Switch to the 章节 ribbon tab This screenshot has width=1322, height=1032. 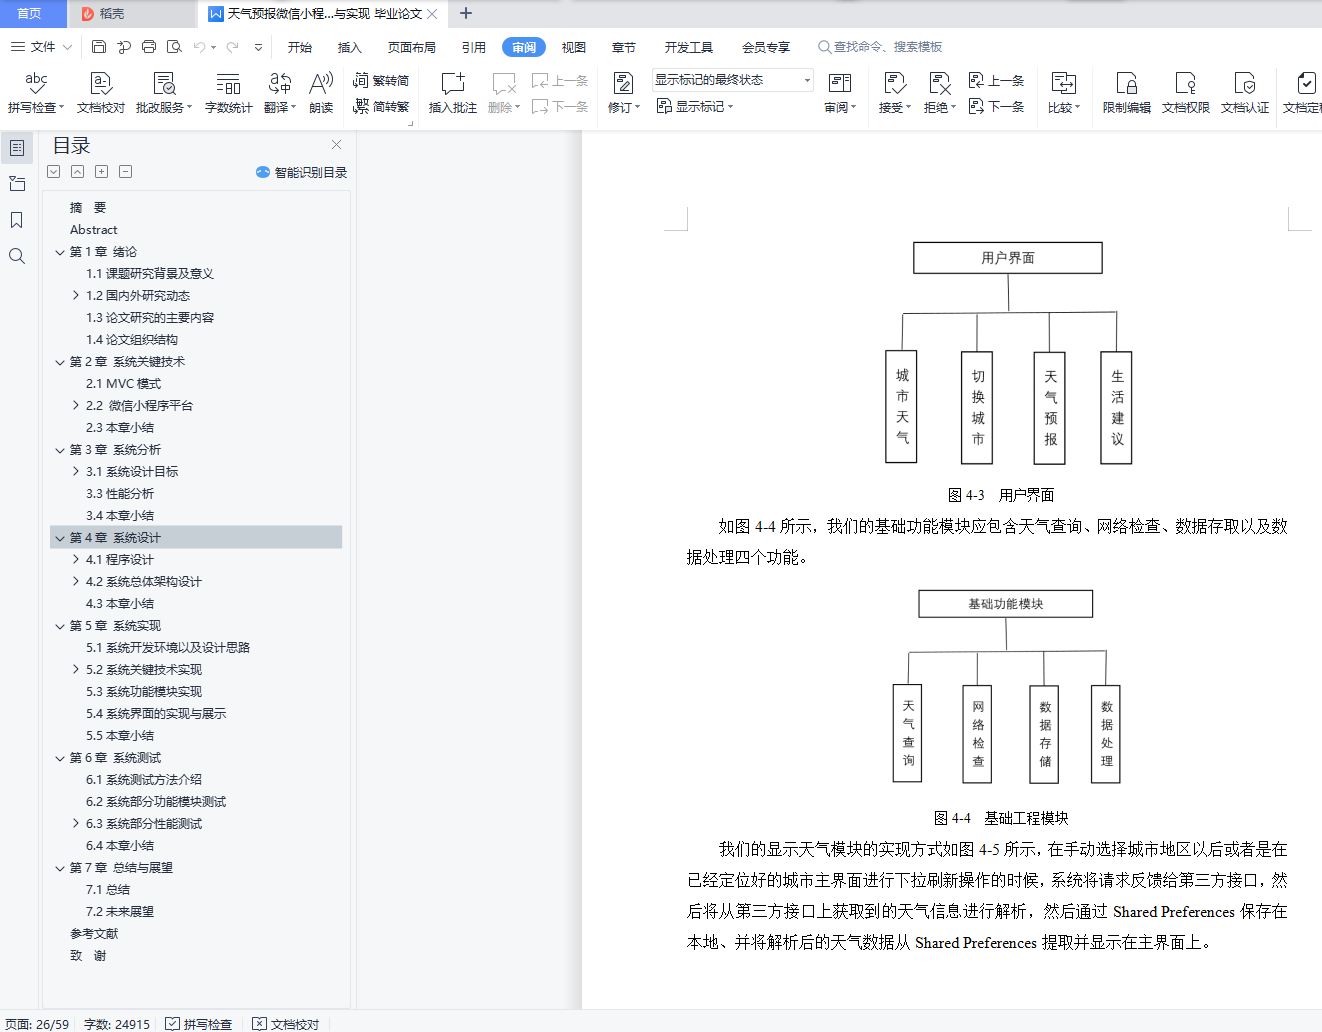(624, 47)
